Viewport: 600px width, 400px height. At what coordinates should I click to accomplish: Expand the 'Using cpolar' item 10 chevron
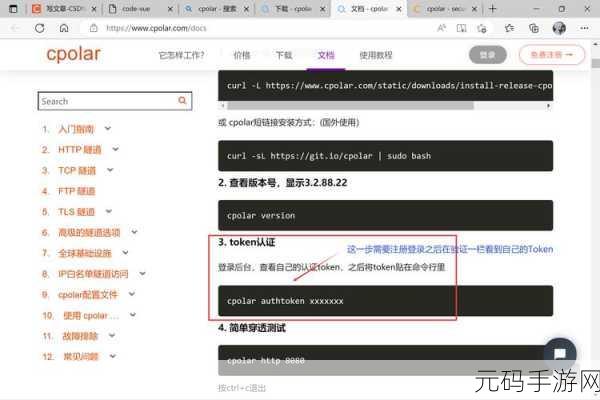133,315
